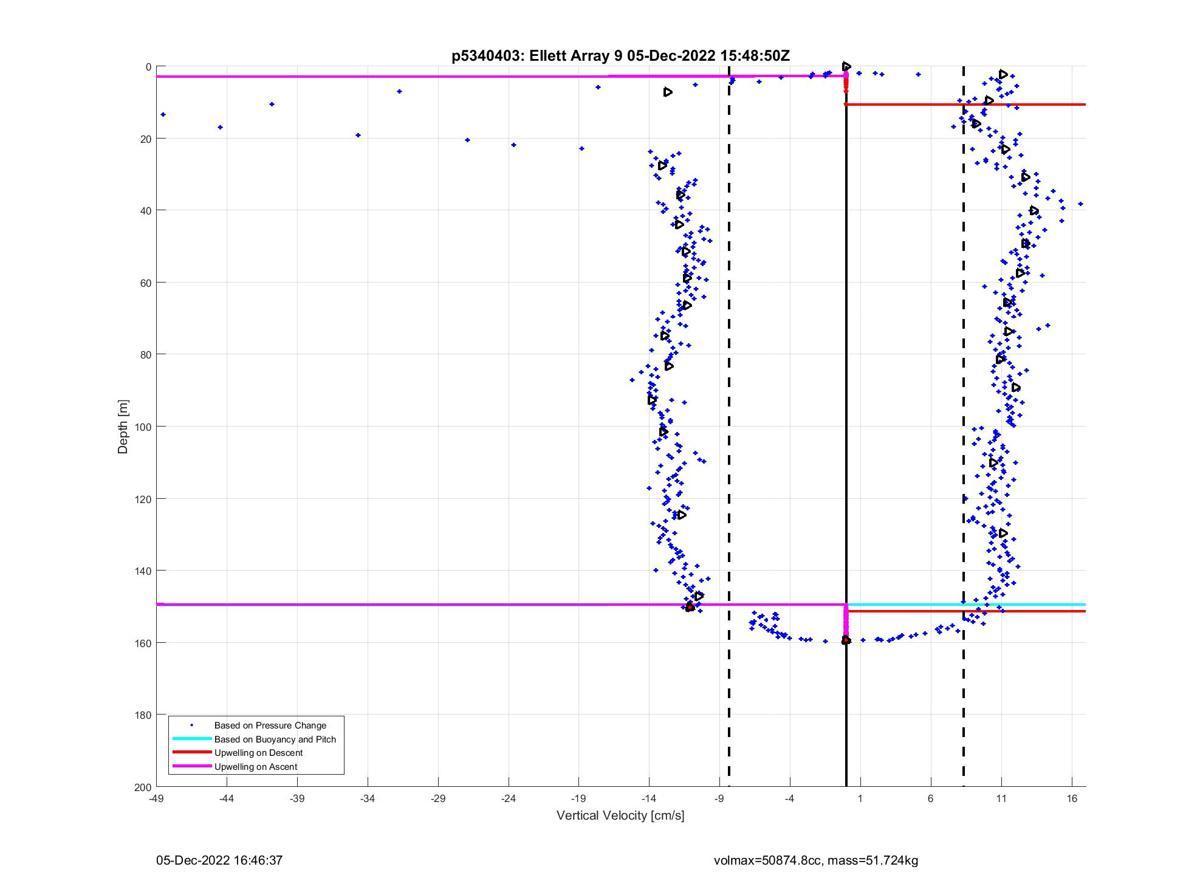The image size is (1200, 885).
Task: Click the plot title 'p5340403: Ellett Array 9'
Action: pos(537,56)
